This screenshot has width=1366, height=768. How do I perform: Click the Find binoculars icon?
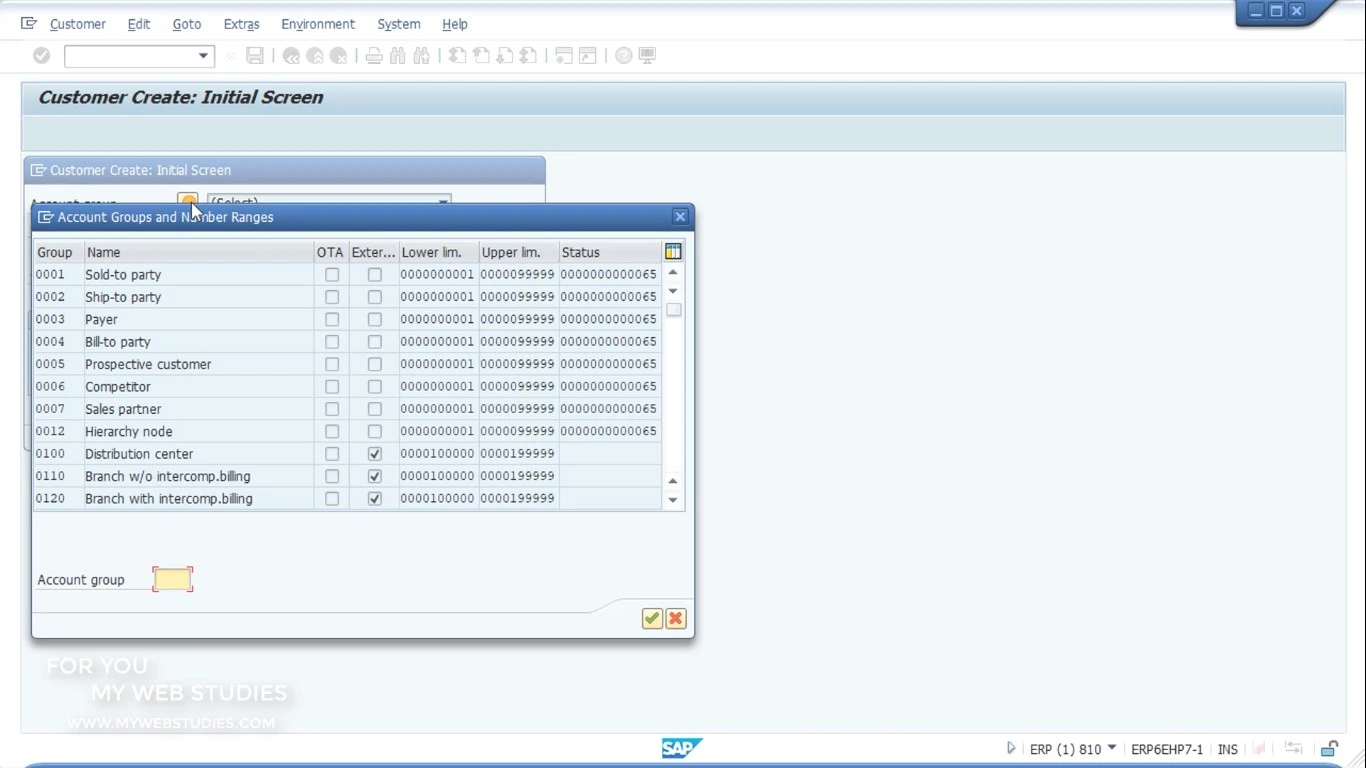coord(398,56)
